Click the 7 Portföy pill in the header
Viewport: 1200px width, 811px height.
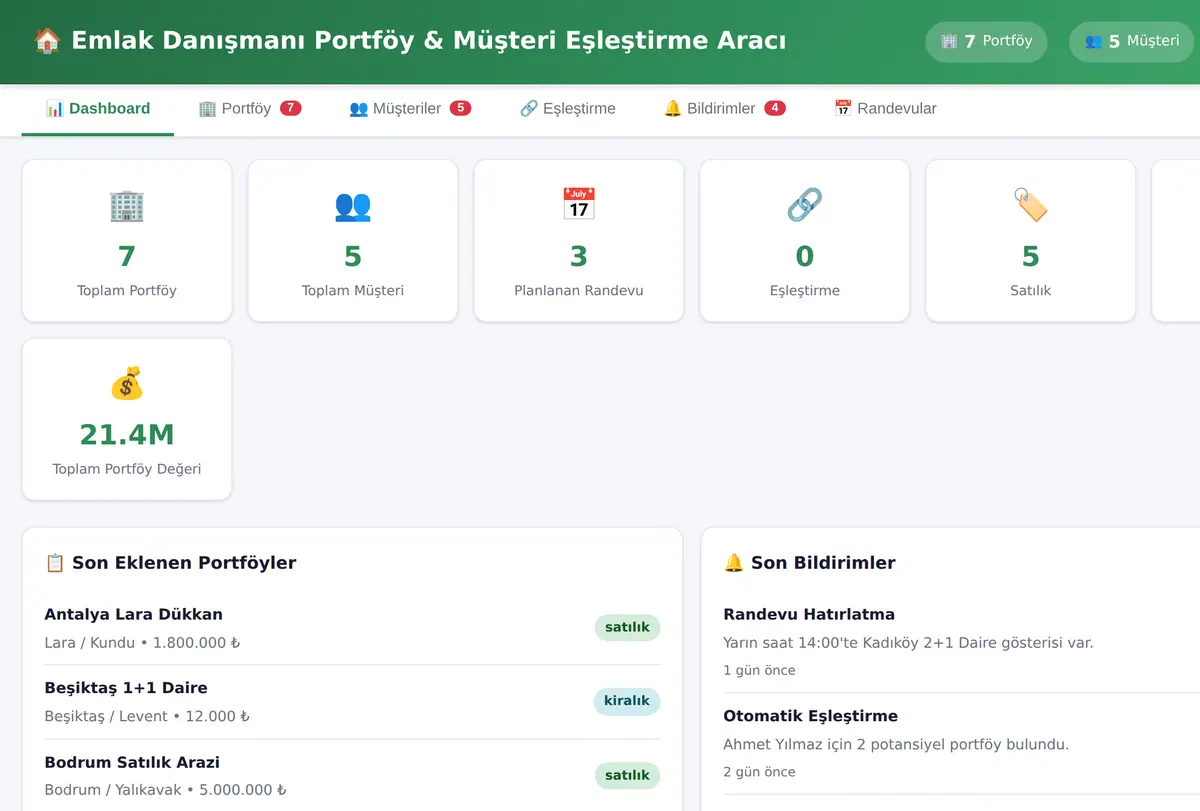[986, 42]
